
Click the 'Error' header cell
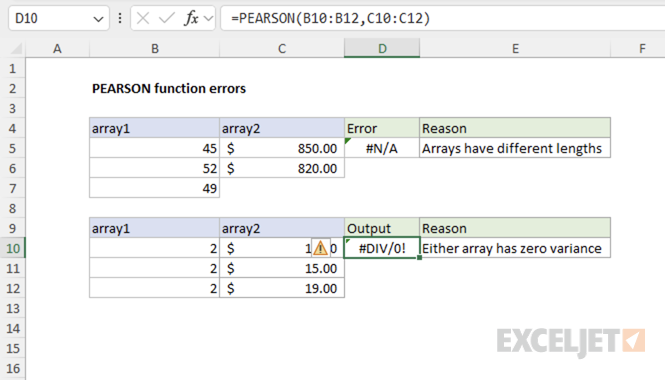[382, 128]
